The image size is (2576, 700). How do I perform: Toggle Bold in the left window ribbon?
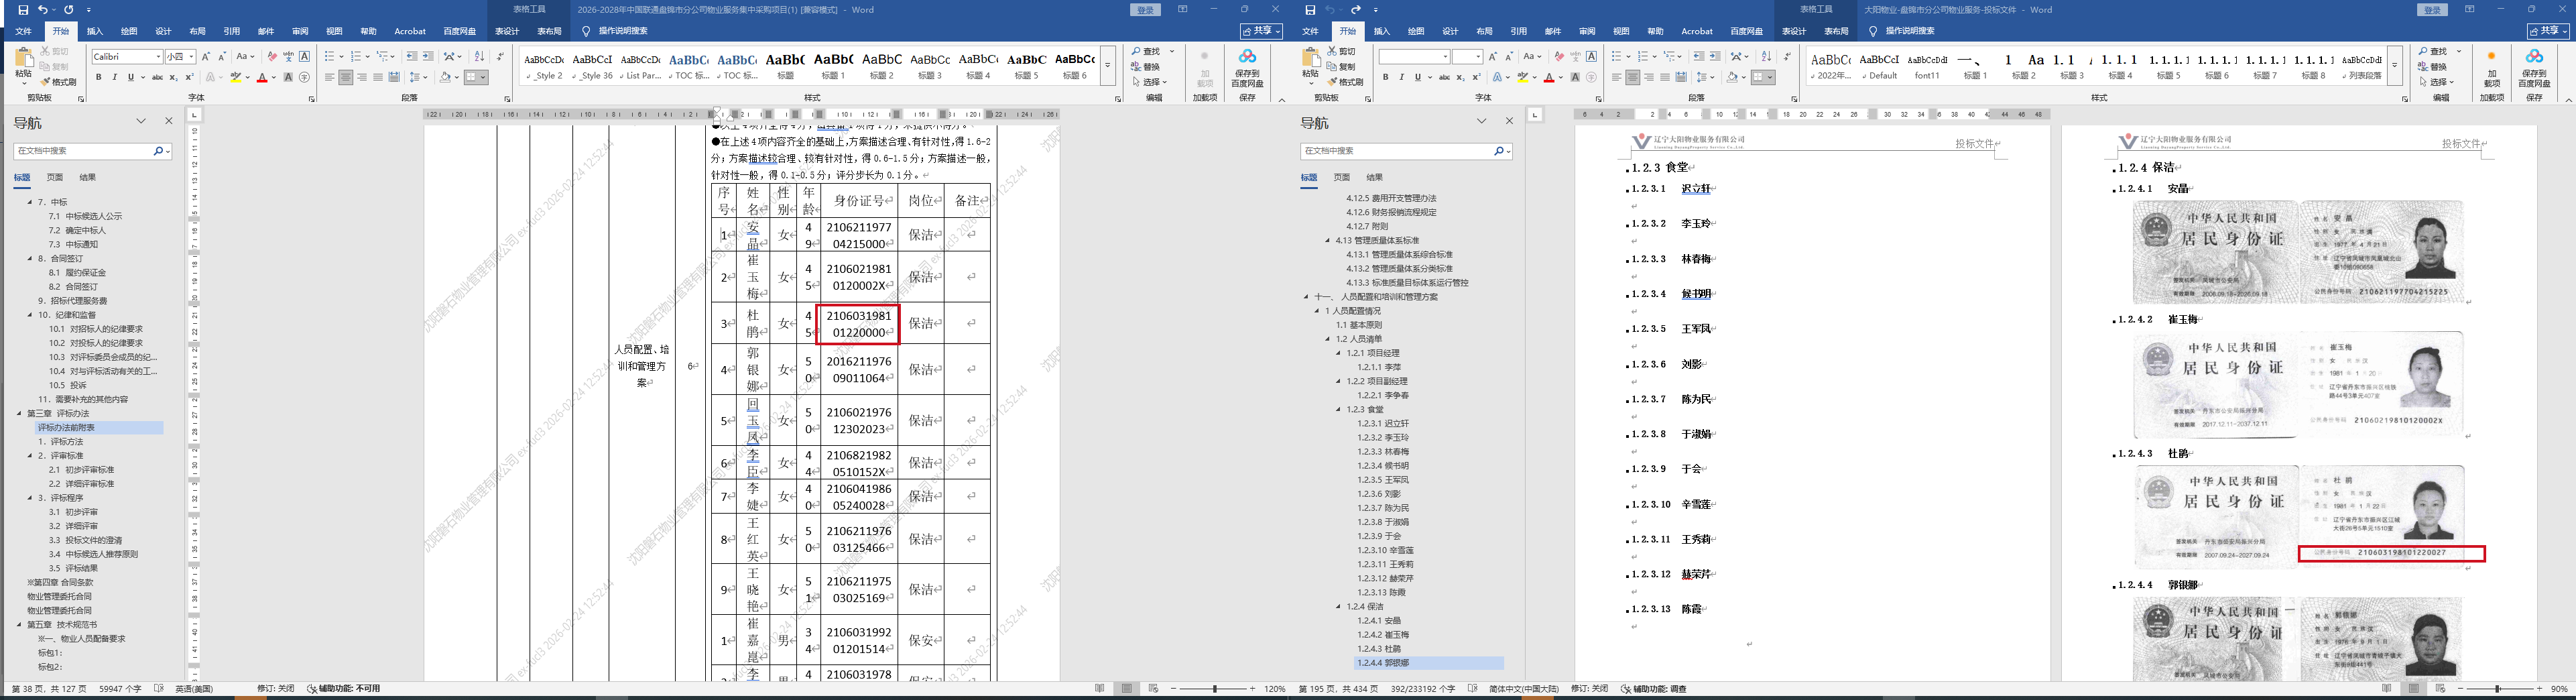[x=99, y=77]
